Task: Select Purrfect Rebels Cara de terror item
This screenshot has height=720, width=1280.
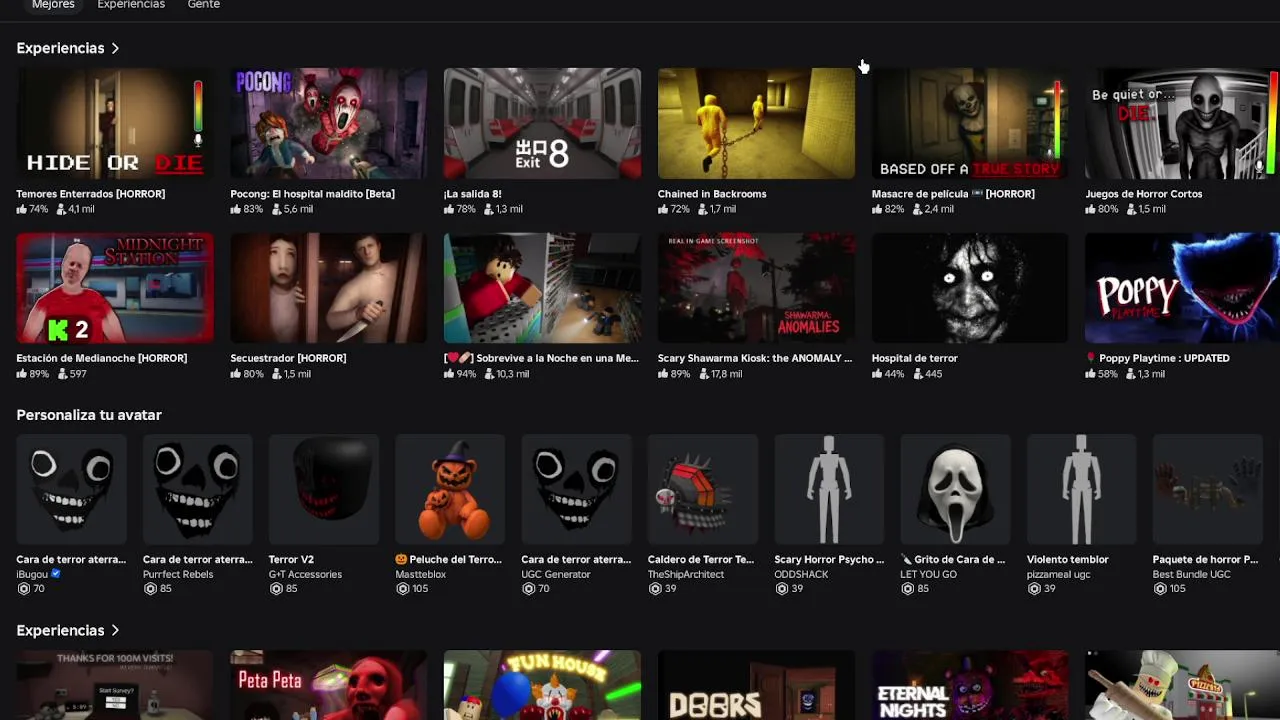Action: pyautogui.click(x=198, y=490)
